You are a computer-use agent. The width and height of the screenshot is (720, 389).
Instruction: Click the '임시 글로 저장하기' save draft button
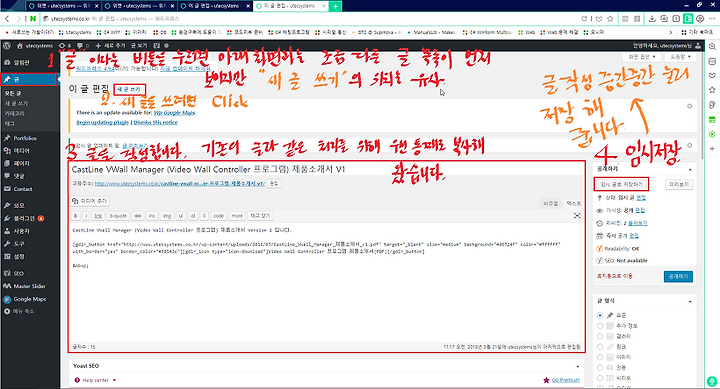pyautogui.click(x=621, y=185)
